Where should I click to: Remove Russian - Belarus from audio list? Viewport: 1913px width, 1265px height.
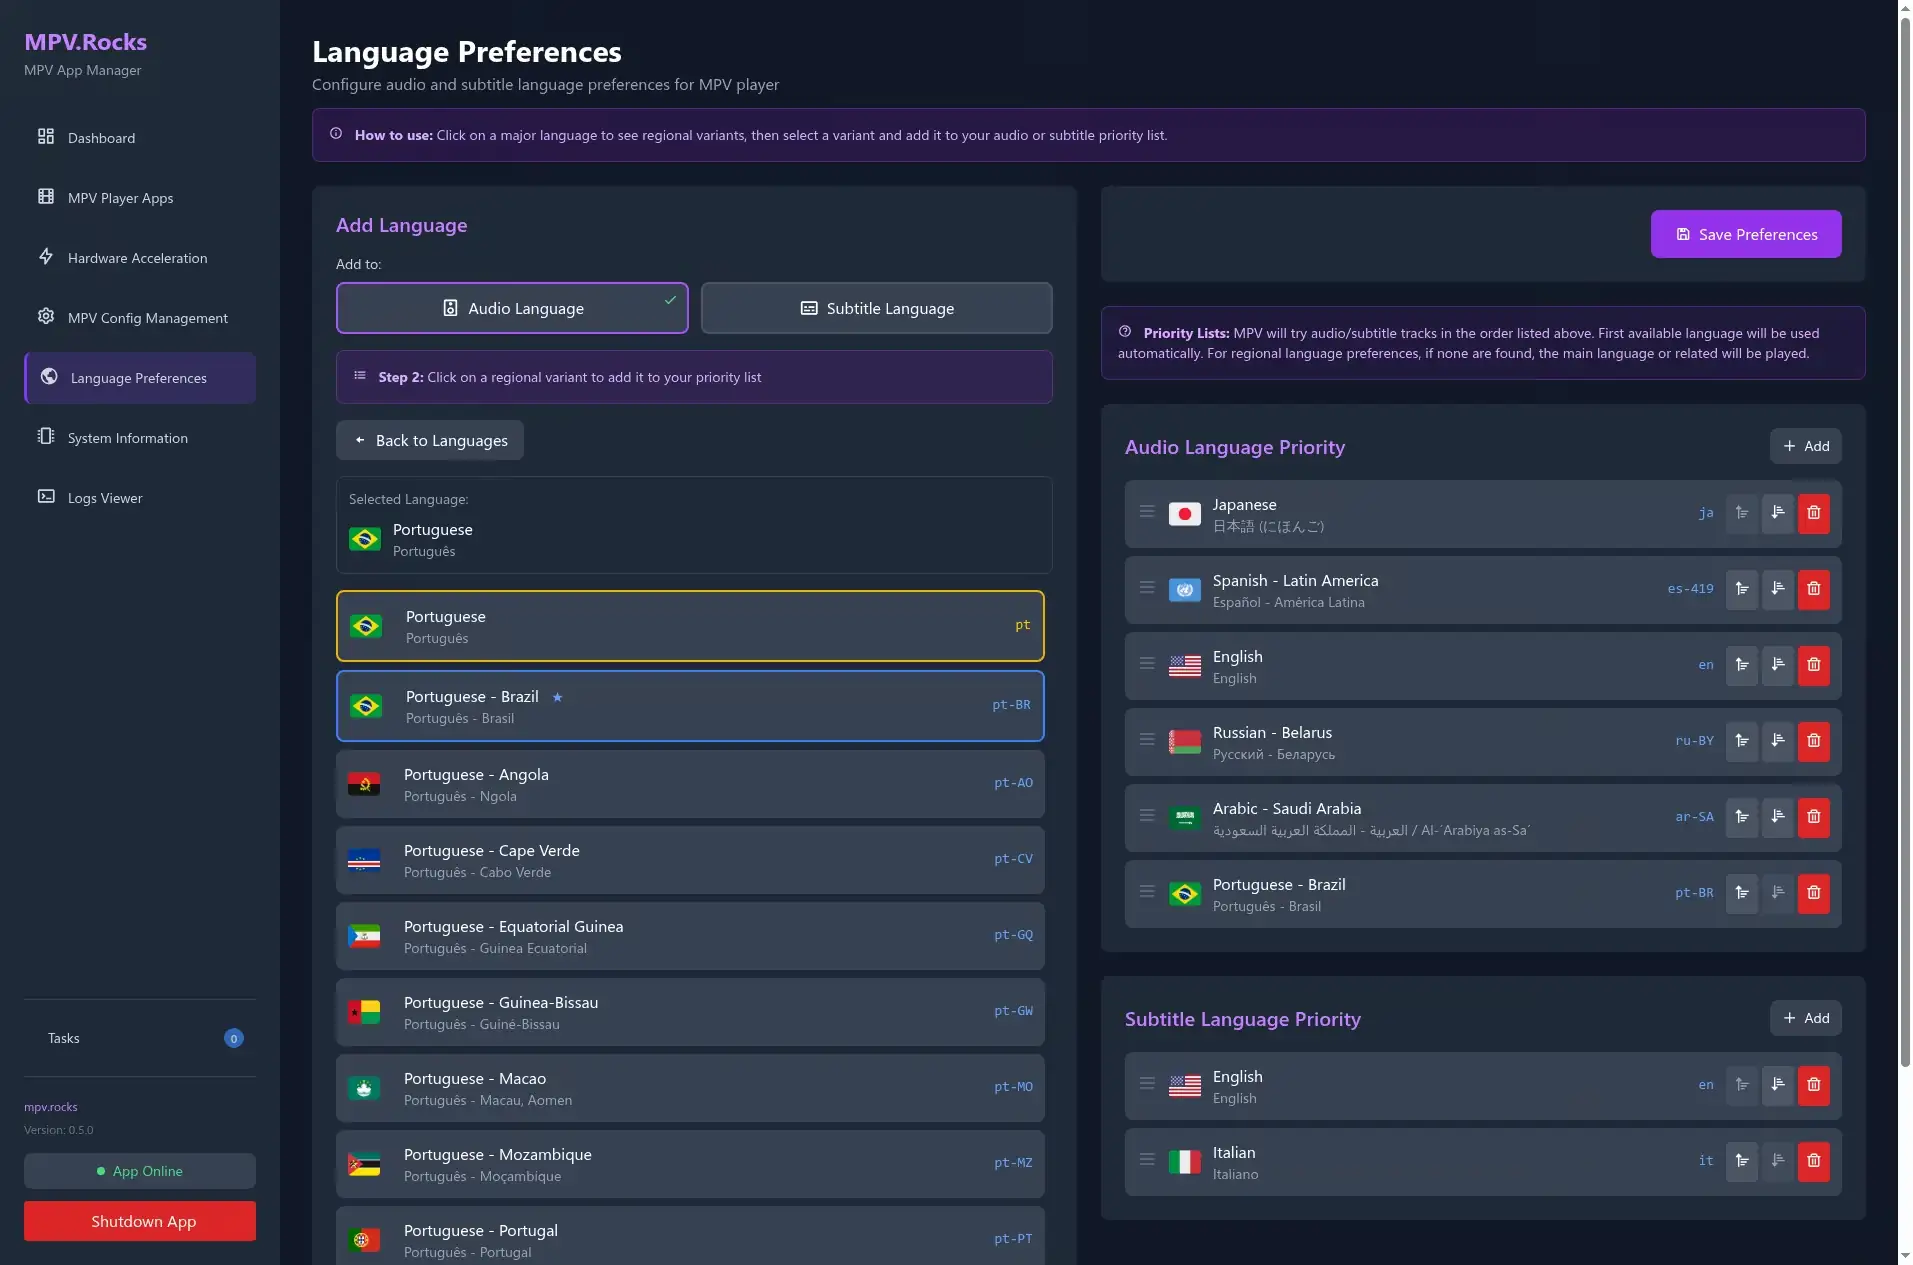(1813, 741)
